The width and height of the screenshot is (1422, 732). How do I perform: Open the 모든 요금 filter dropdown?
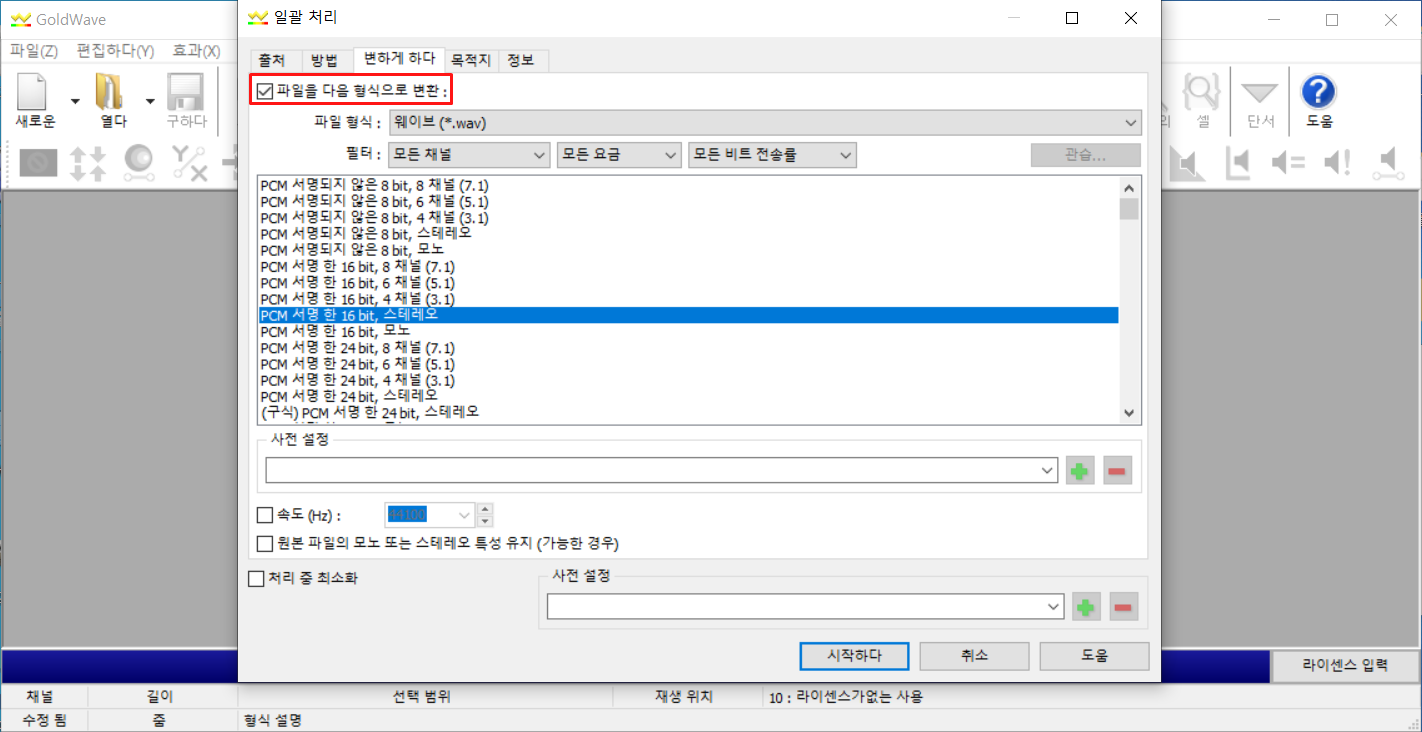[619, 155]
